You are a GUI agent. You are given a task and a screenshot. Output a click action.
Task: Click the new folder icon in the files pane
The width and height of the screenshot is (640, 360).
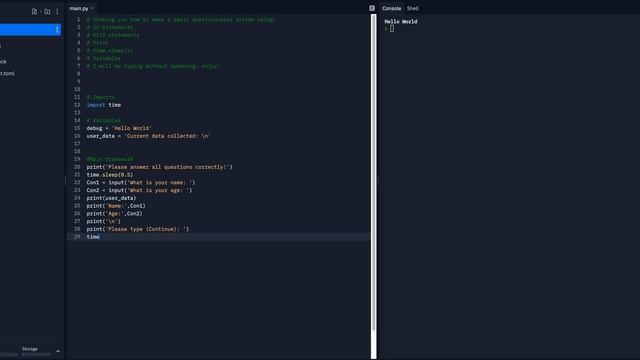click(47, 12)
